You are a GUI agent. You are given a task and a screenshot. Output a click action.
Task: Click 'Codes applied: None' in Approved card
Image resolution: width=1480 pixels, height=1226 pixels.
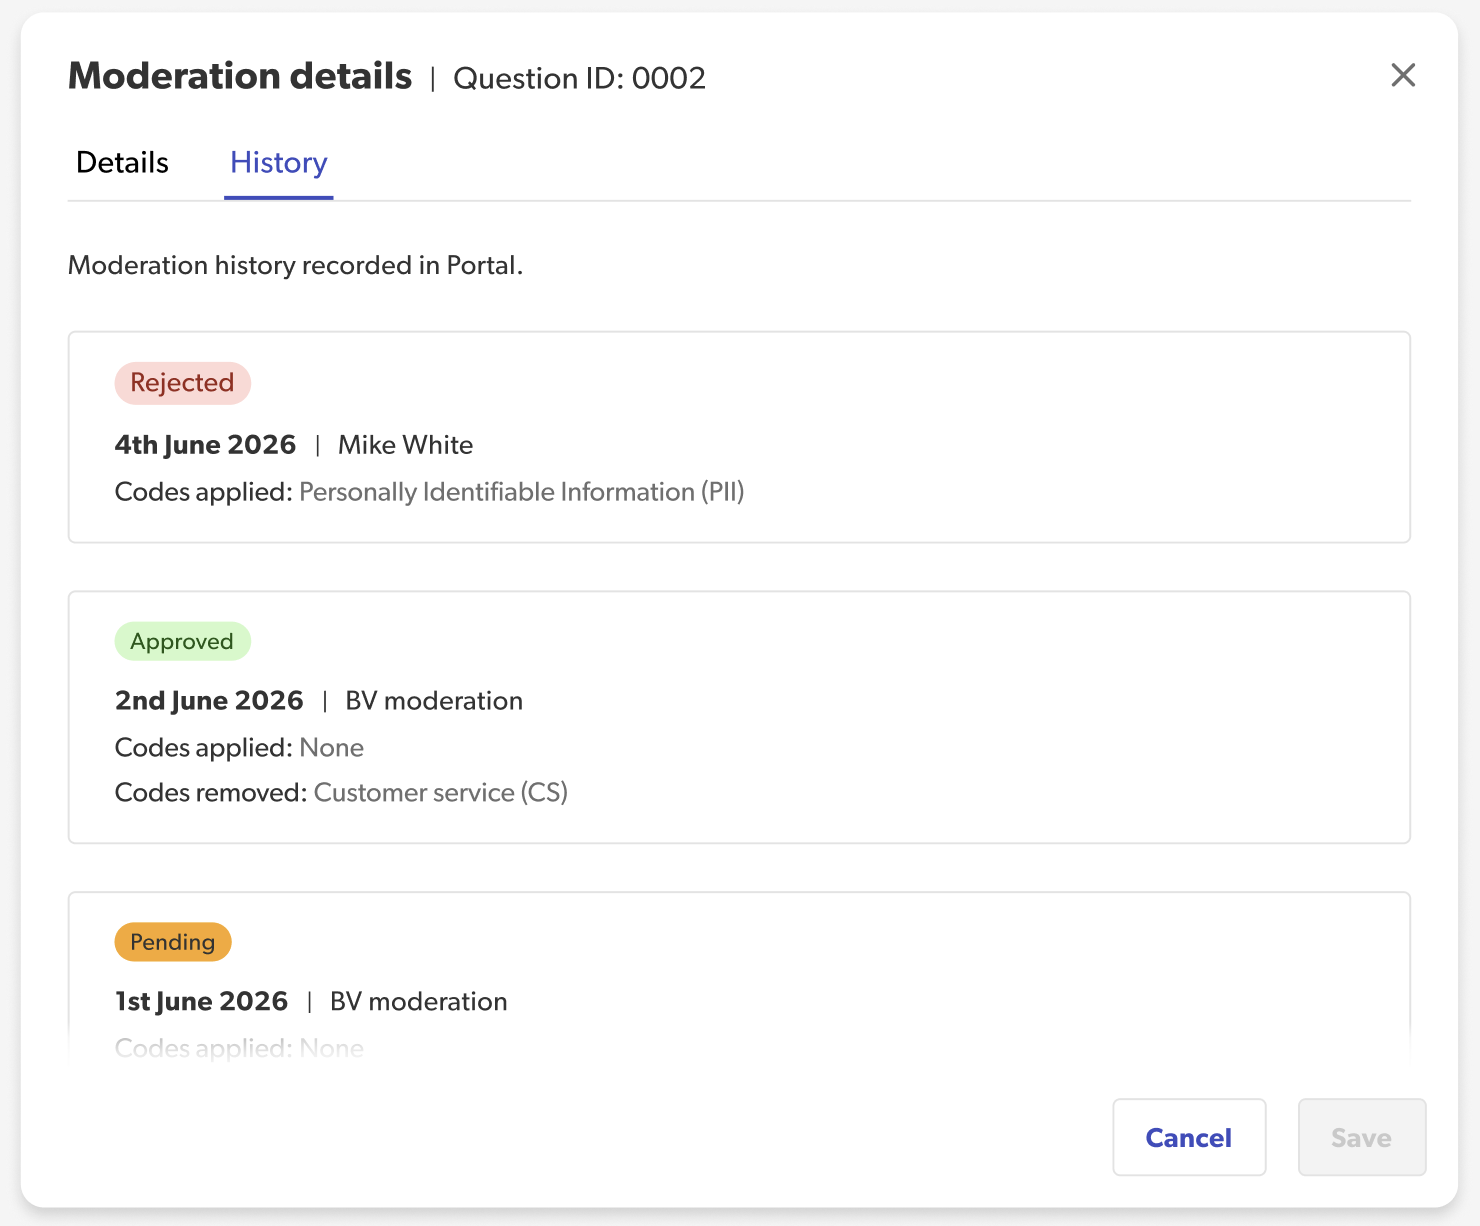pyautogui.click(x=240, y=748)
